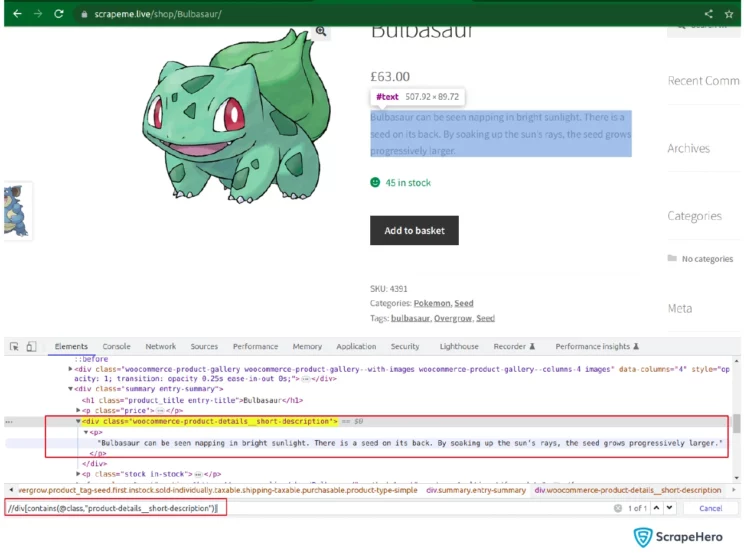Switch to the Network tab

pos(160,347)
